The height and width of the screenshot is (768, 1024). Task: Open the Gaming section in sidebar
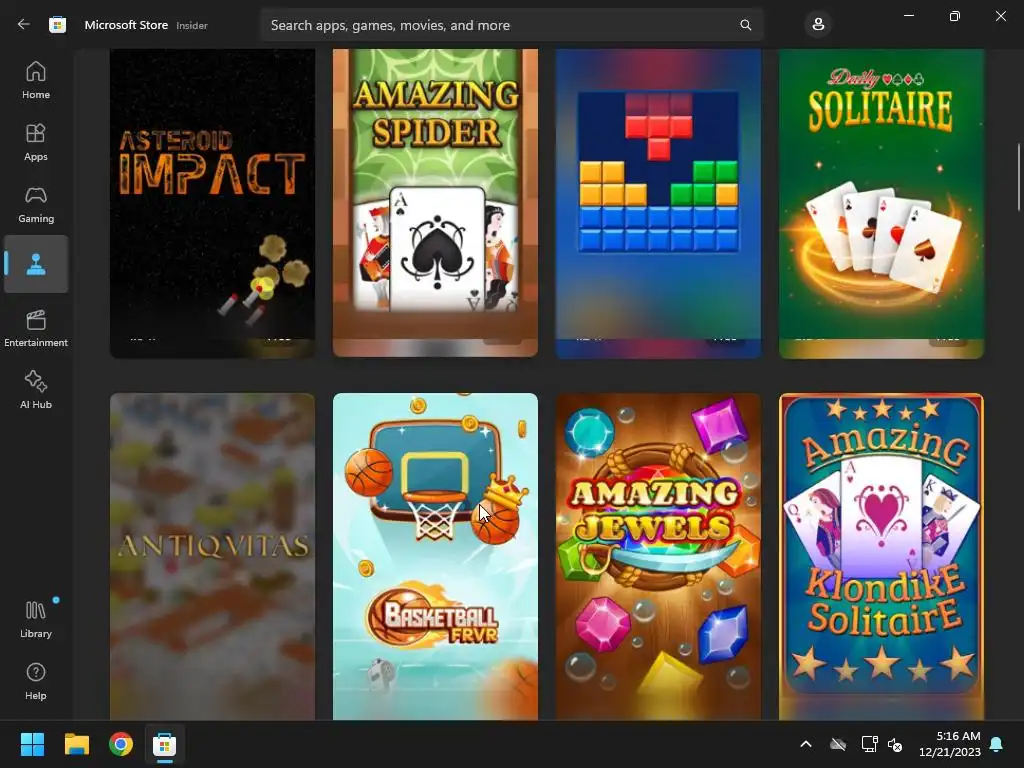pyautogui.click(x=36, y=204)
